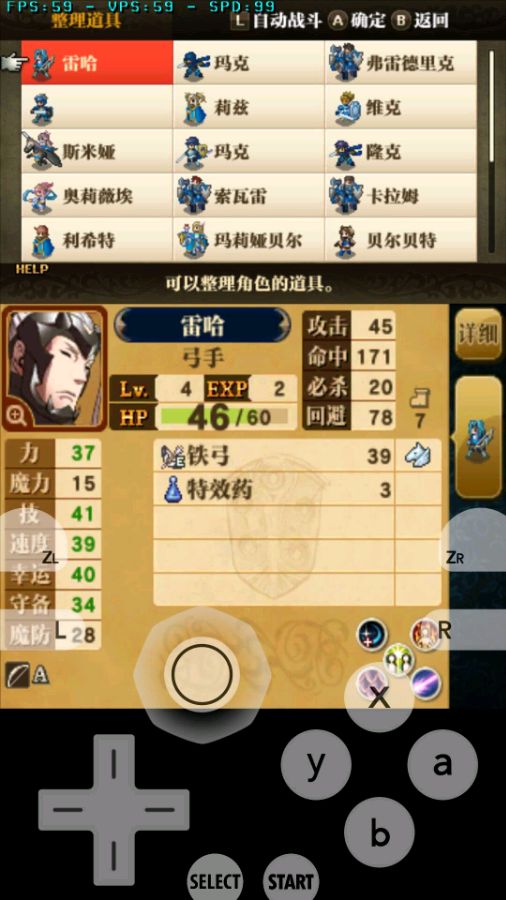506x900 pixels.
Task: Tap the emulator START button
Action: point(291,880)
